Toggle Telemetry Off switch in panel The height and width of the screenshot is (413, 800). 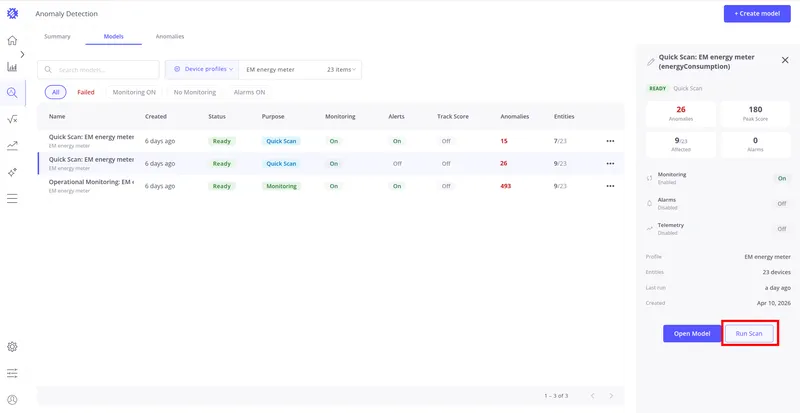click(x=782, y=229)
